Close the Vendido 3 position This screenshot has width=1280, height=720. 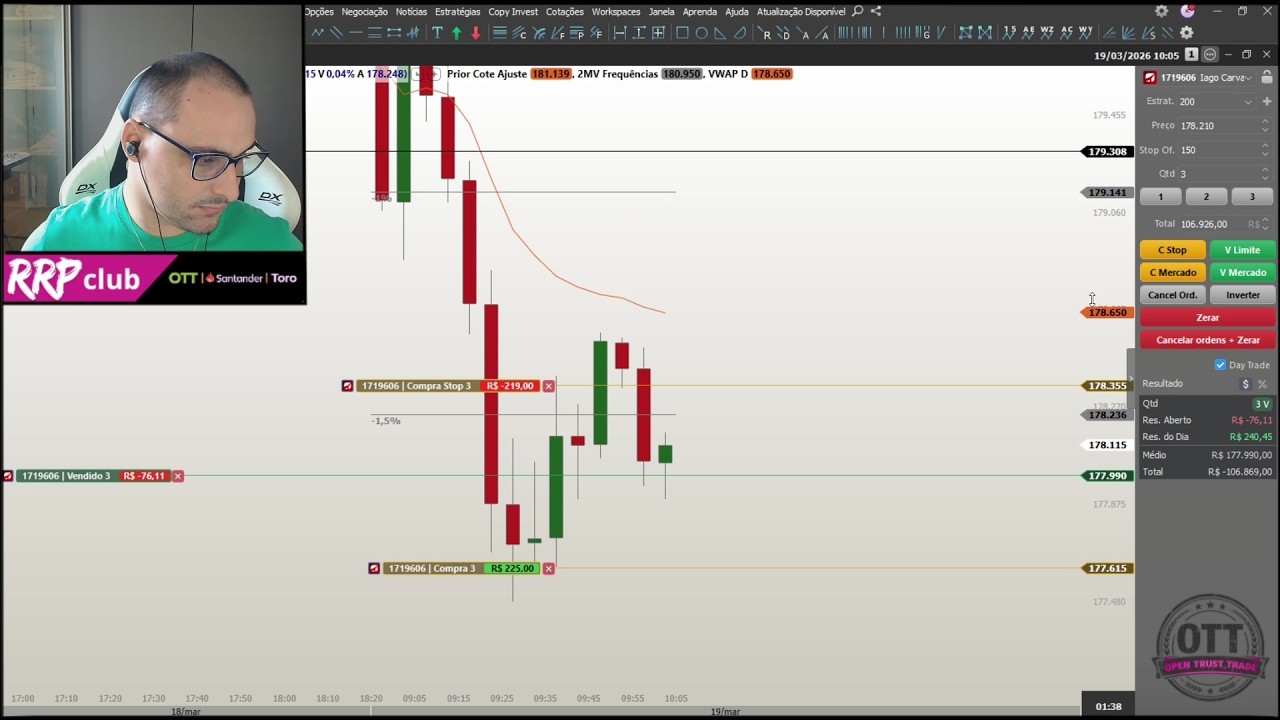(x=178, y=476)
